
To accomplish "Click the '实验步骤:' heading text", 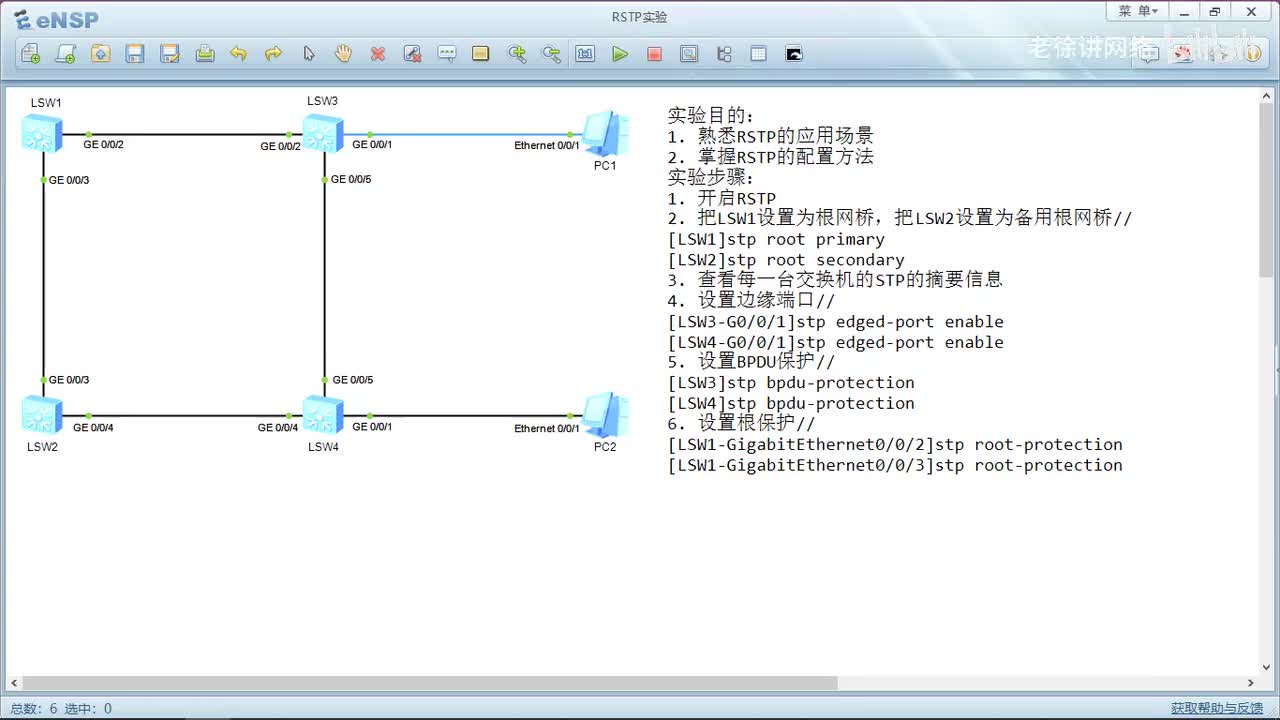I will [x=711, y=178].
